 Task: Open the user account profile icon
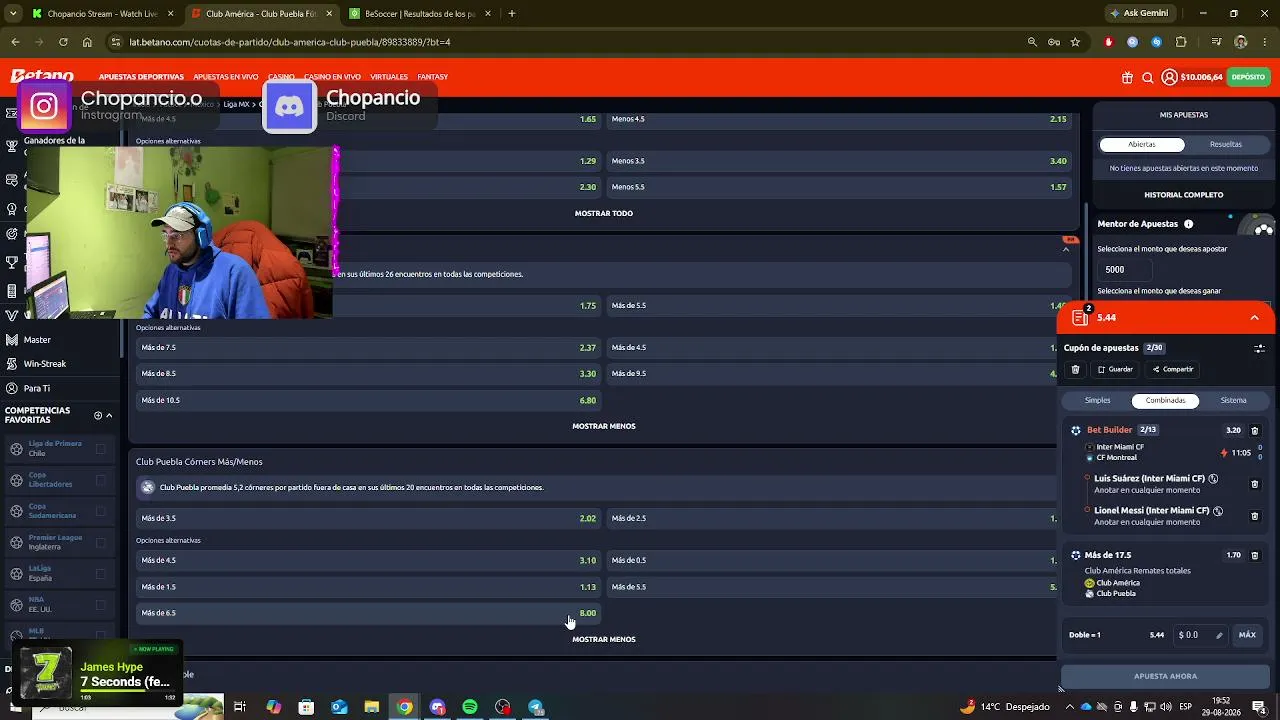pos(1169,77)
